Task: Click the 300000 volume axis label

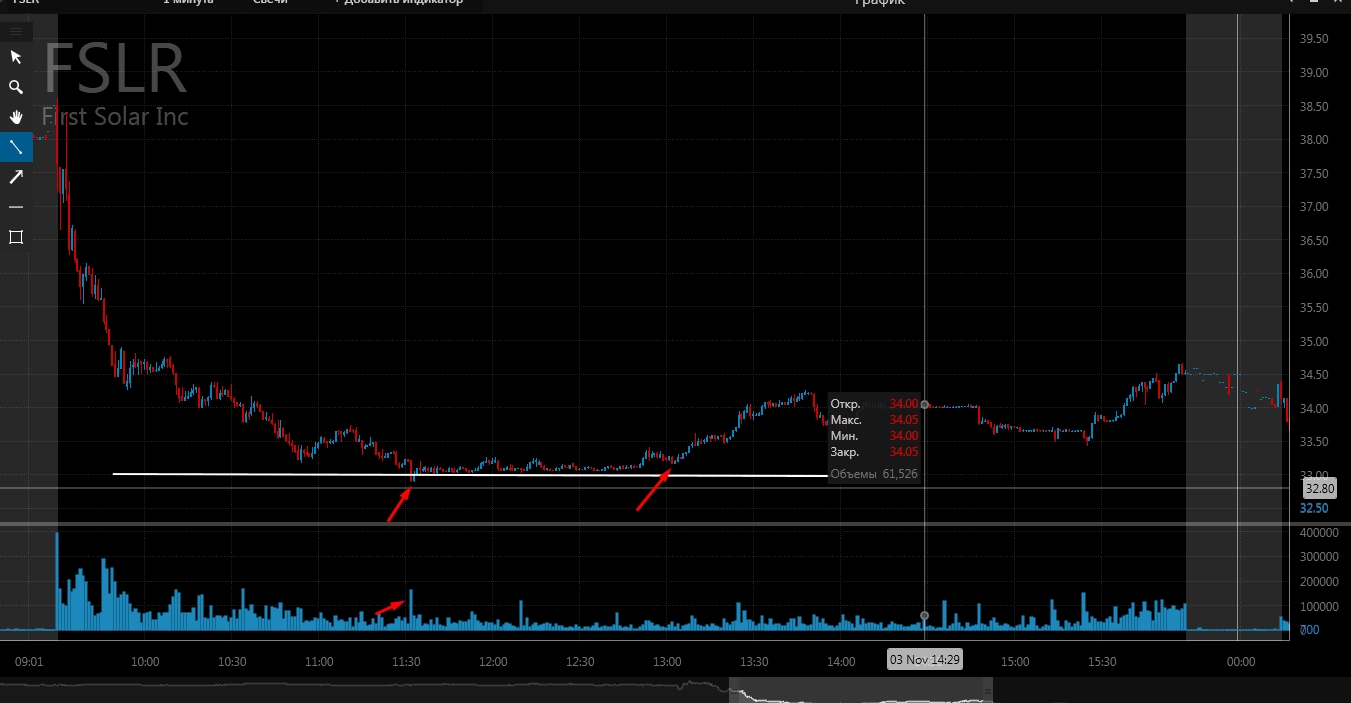Action: 1318,557
